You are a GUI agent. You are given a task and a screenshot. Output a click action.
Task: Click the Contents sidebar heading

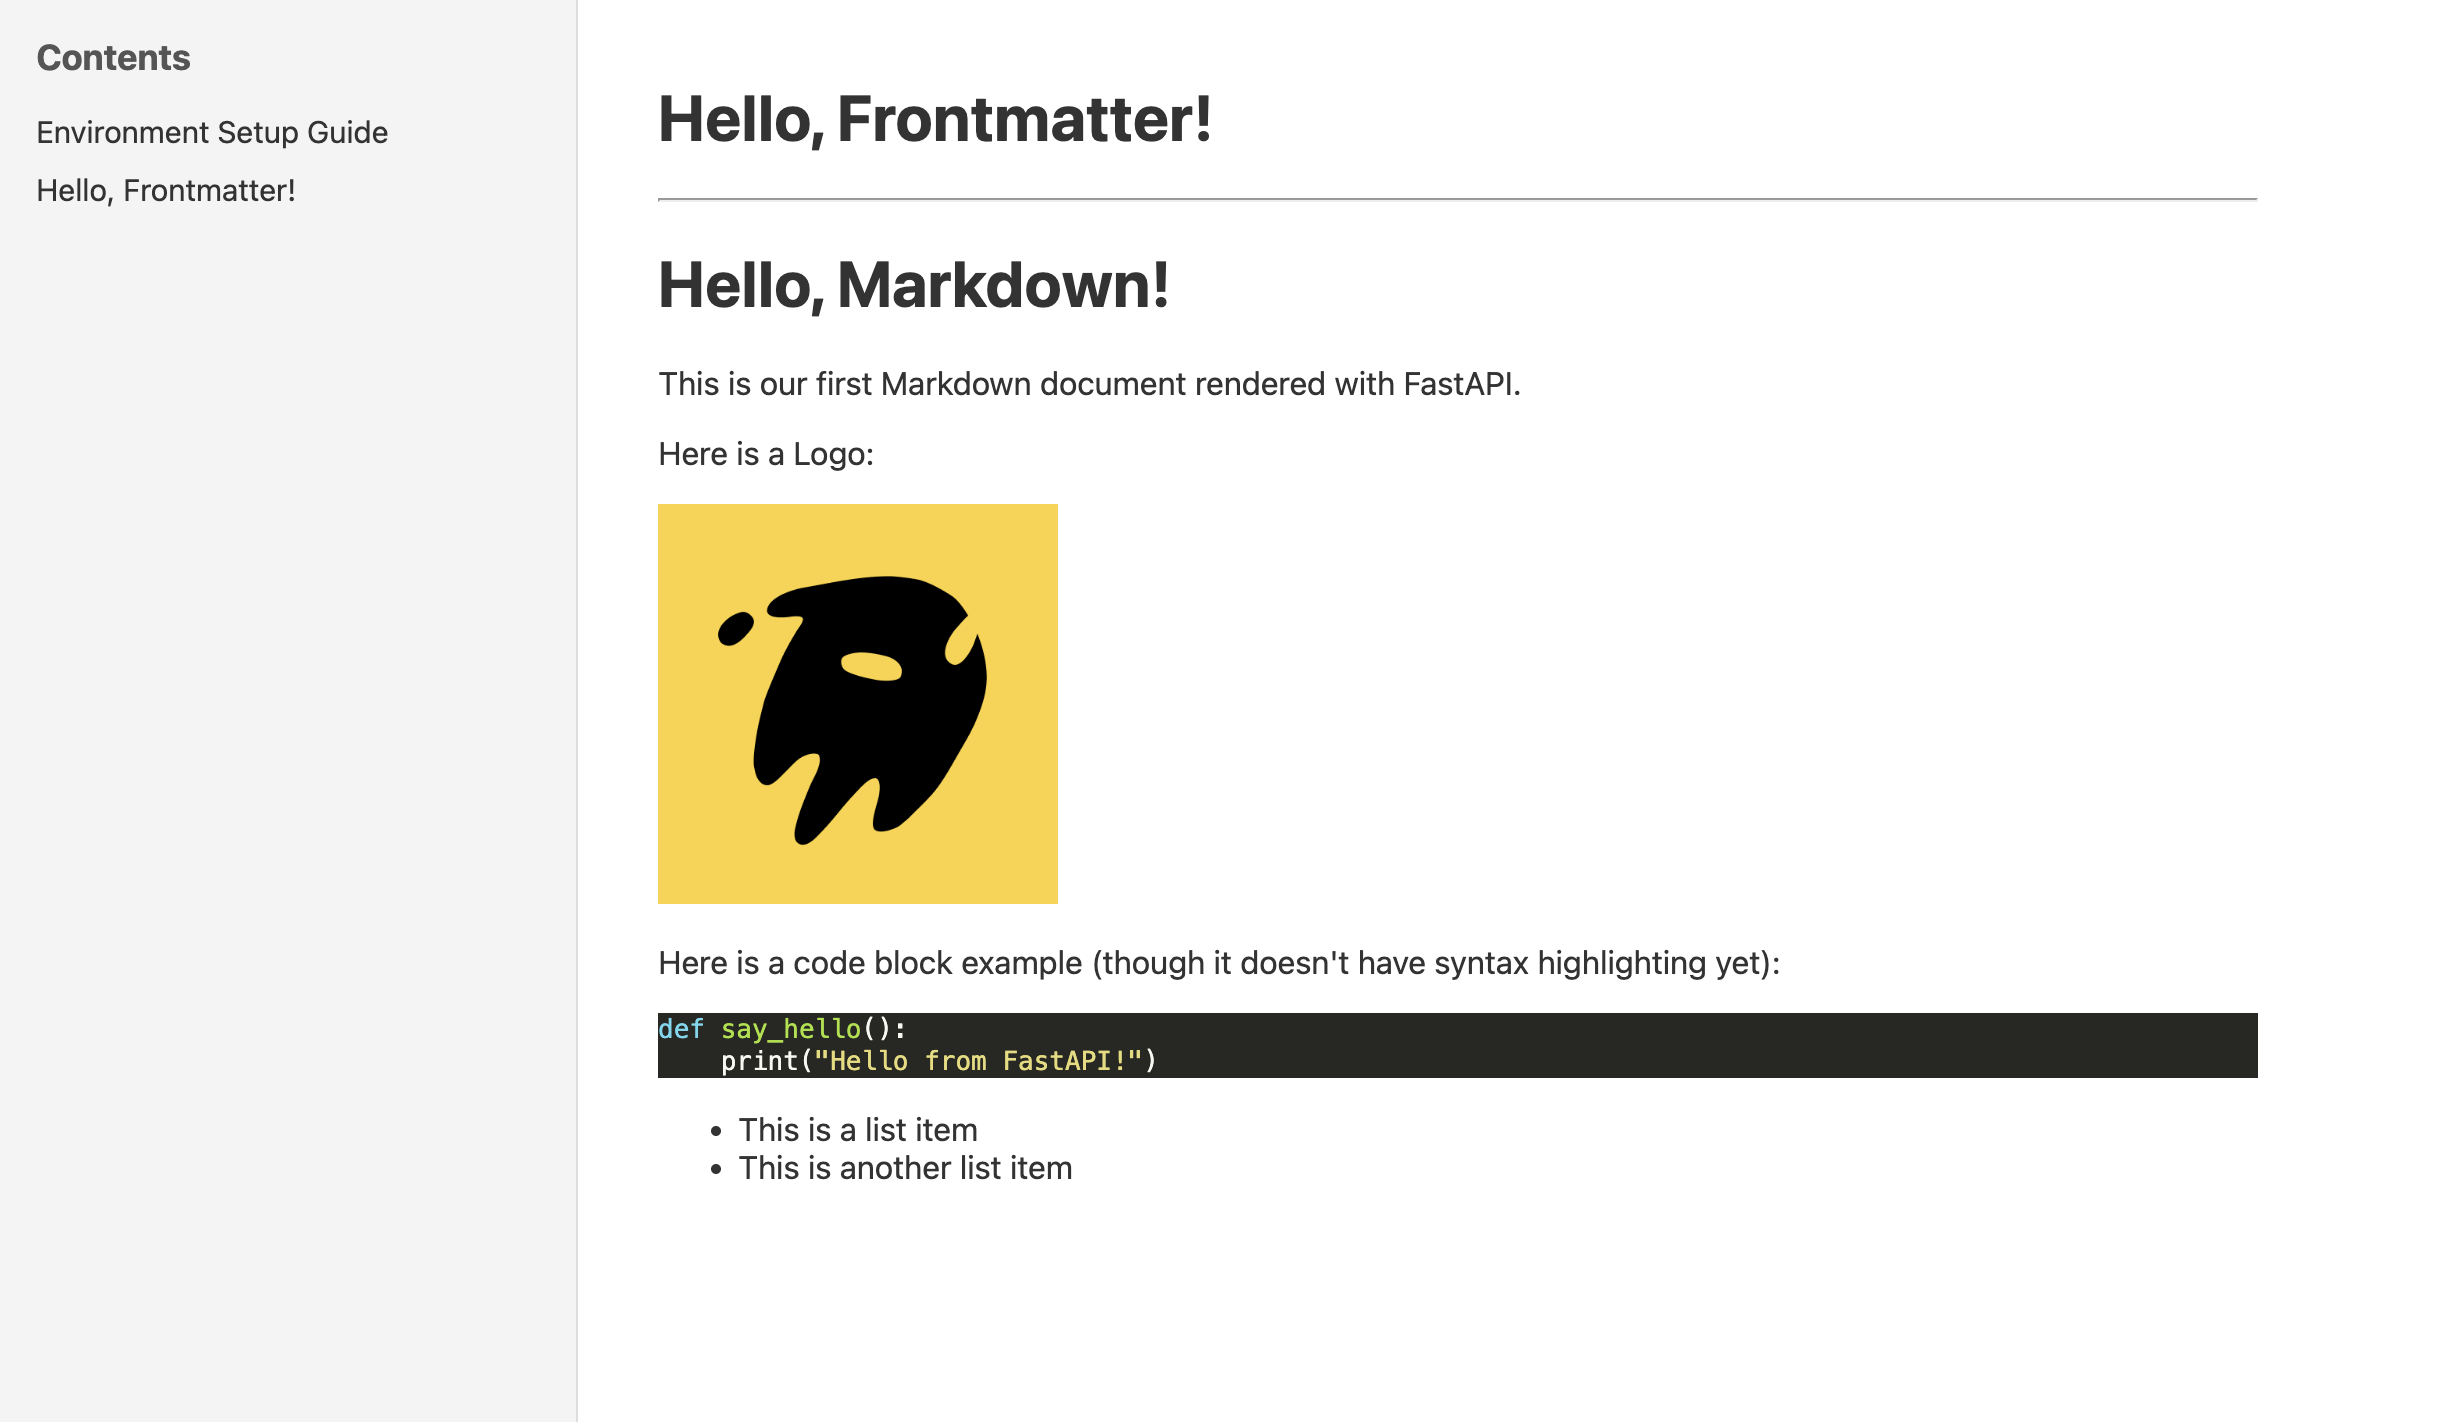[113, 58]
